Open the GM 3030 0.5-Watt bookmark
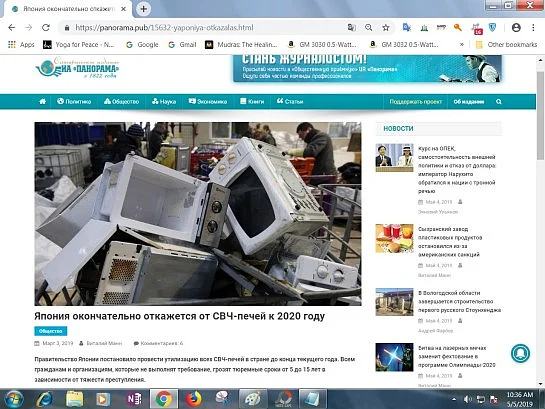Screen dimensions: 545x409 click(322, 44)
